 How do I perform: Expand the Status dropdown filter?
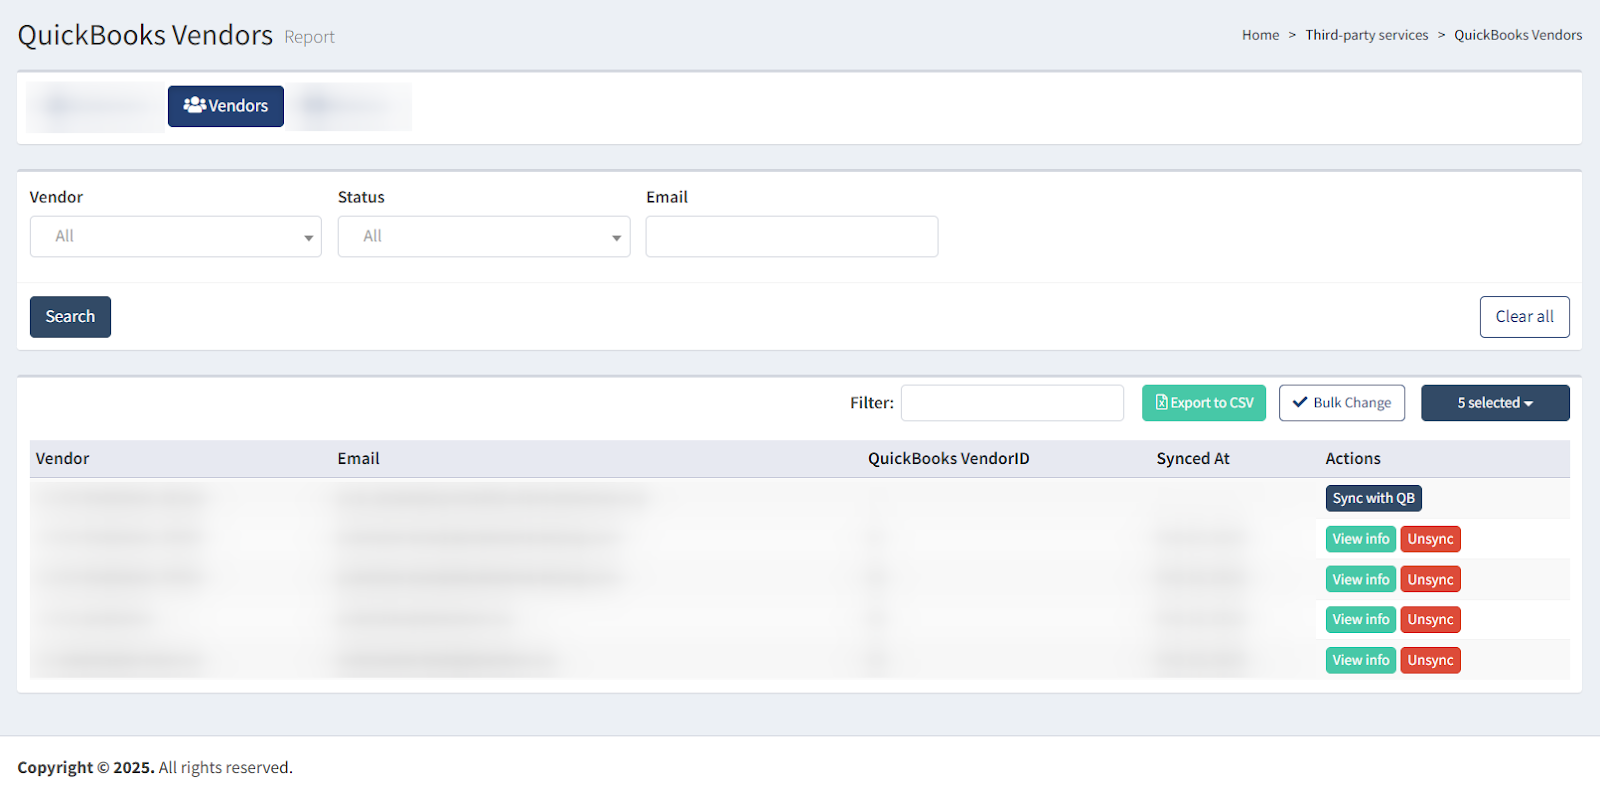point(484,237)
